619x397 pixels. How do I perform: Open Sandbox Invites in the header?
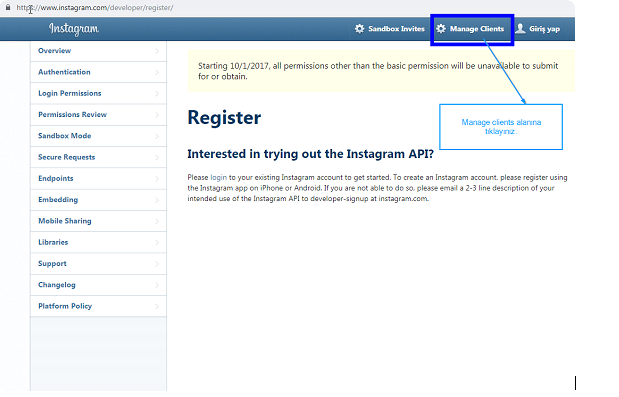pyautogui.click(x=389, y=29)
